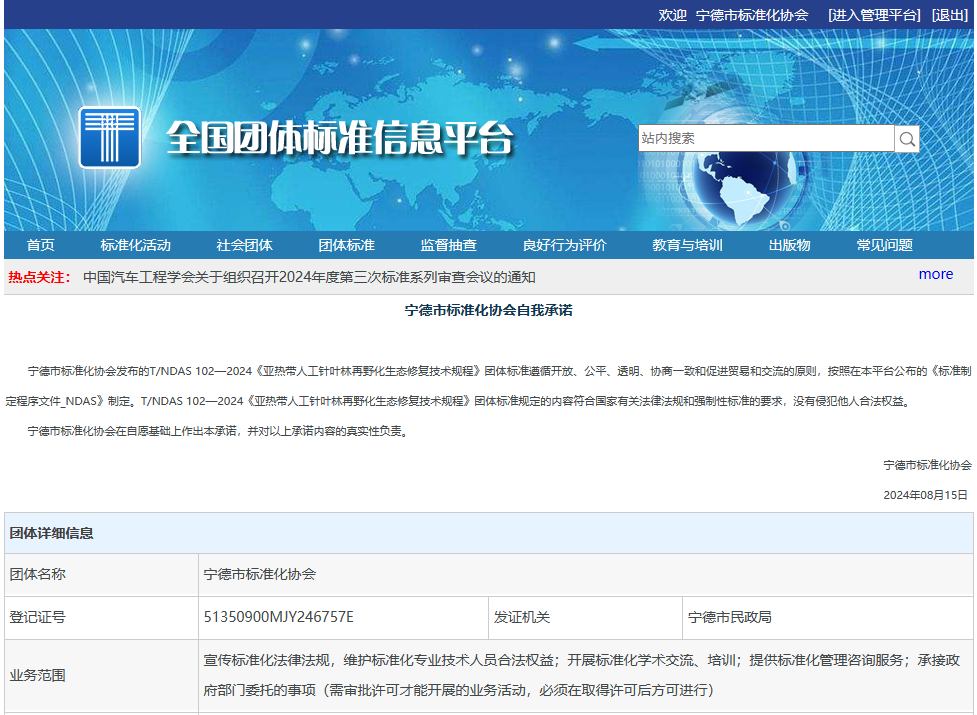Viewport: 977px width, 715px height.
Task: Select 良好行为评价 menu item
Action: coord(564,246)
